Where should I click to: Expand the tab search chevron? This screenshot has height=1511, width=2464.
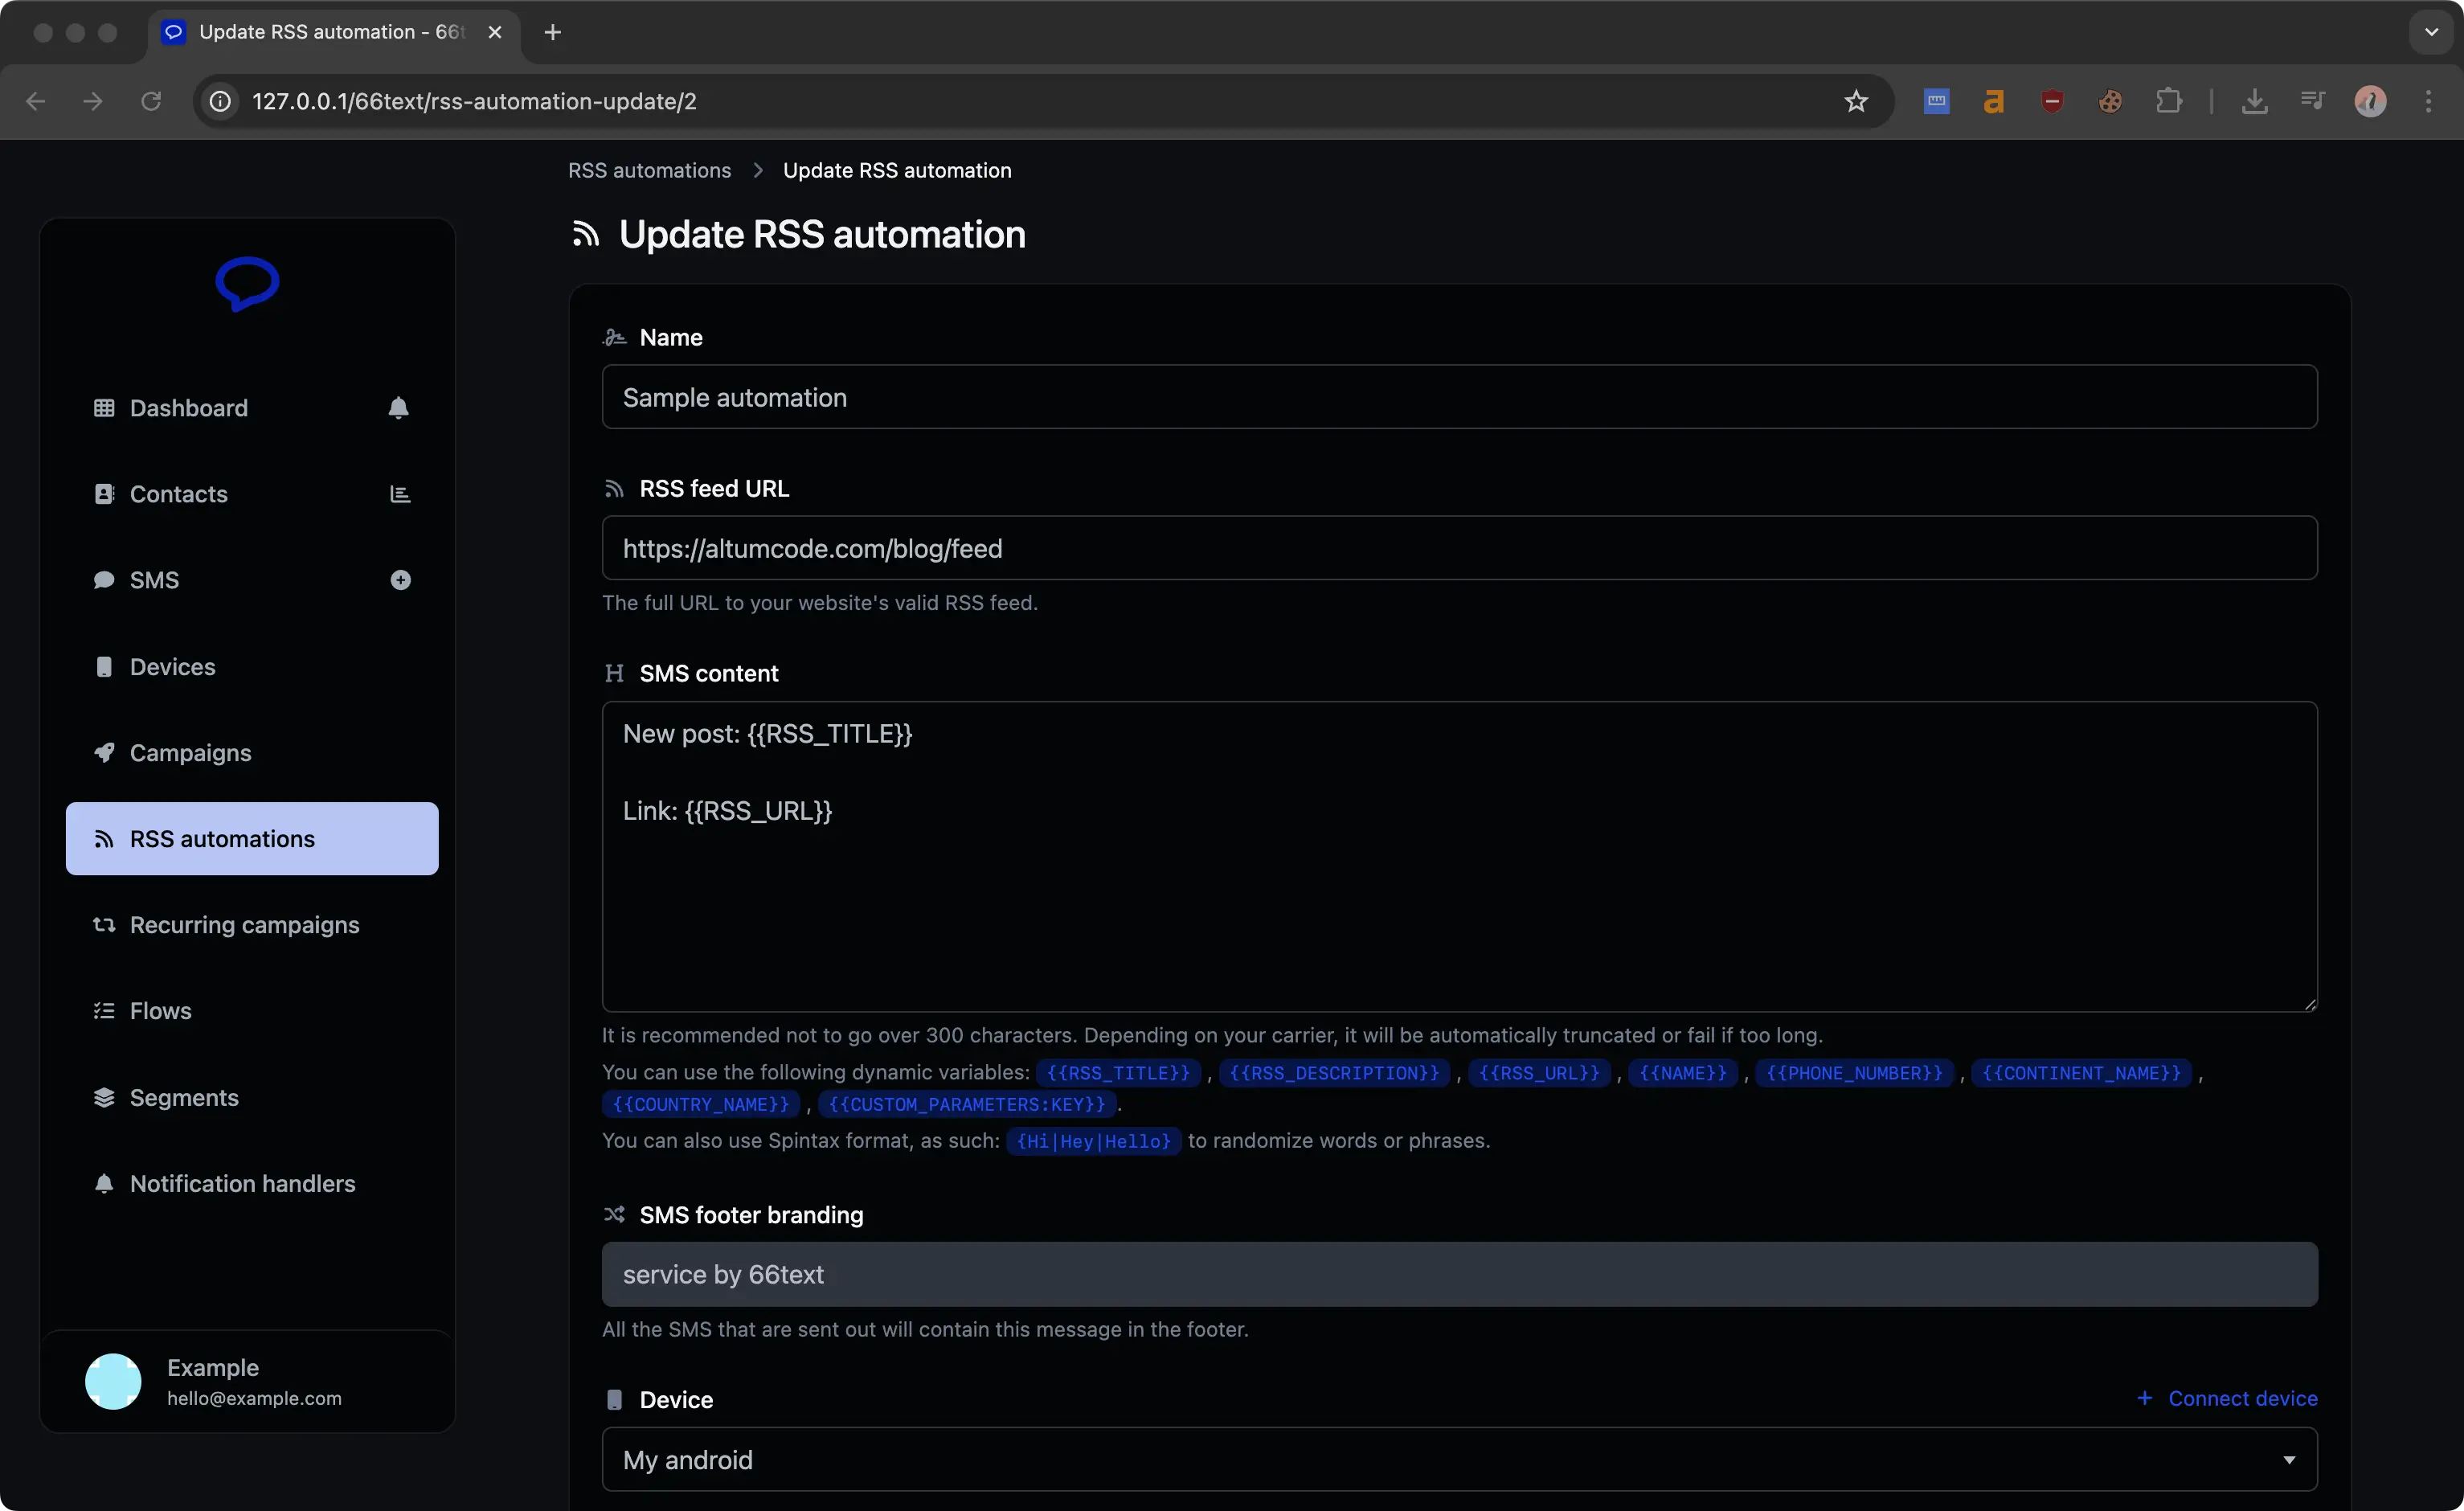point(2431,32)
